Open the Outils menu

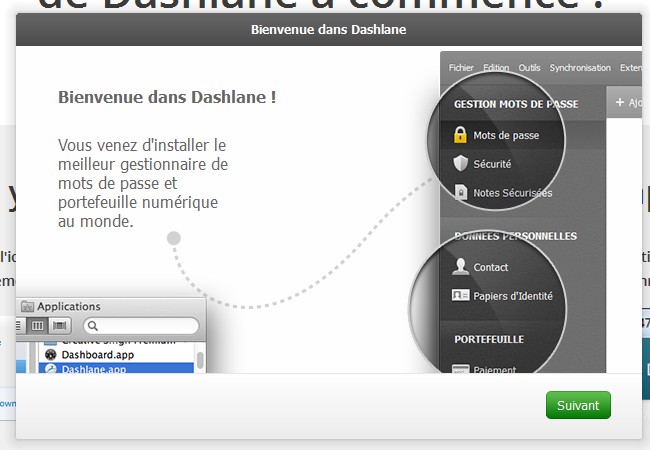pyautogui.click(x=529, y=68)
